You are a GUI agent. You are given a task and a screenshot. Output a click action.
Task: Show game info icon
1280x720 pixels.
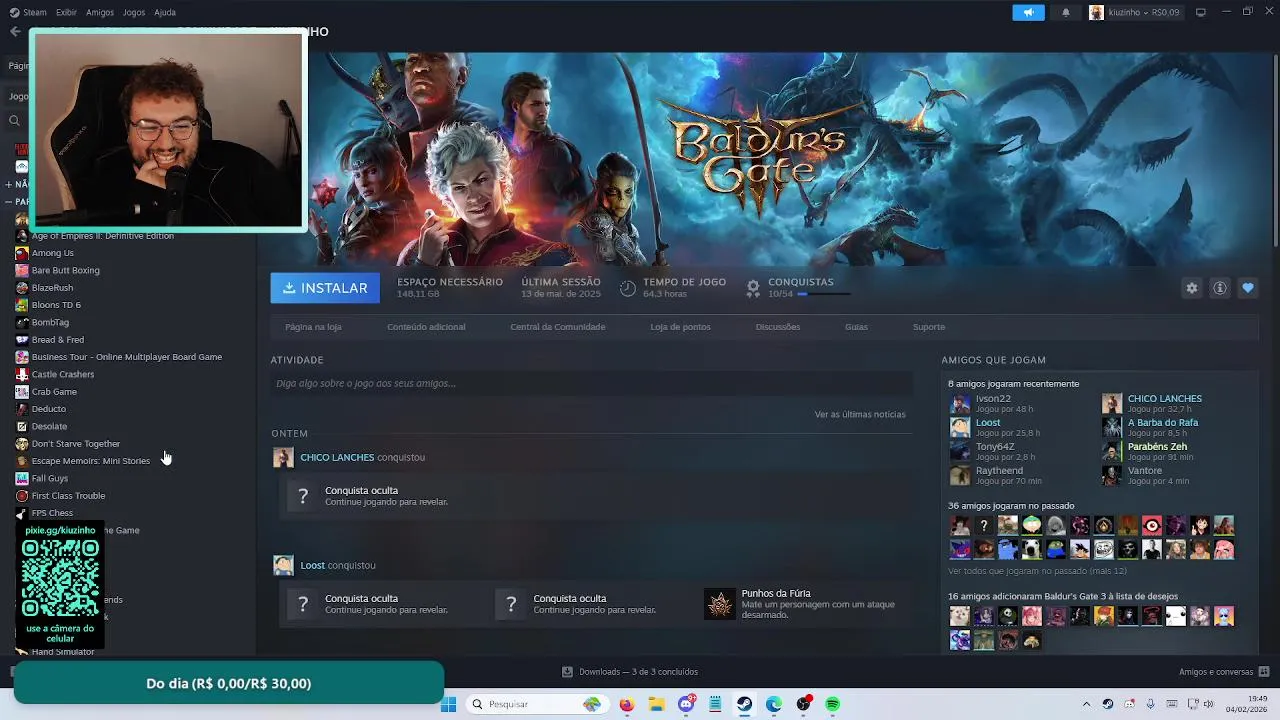(1220, 288)
